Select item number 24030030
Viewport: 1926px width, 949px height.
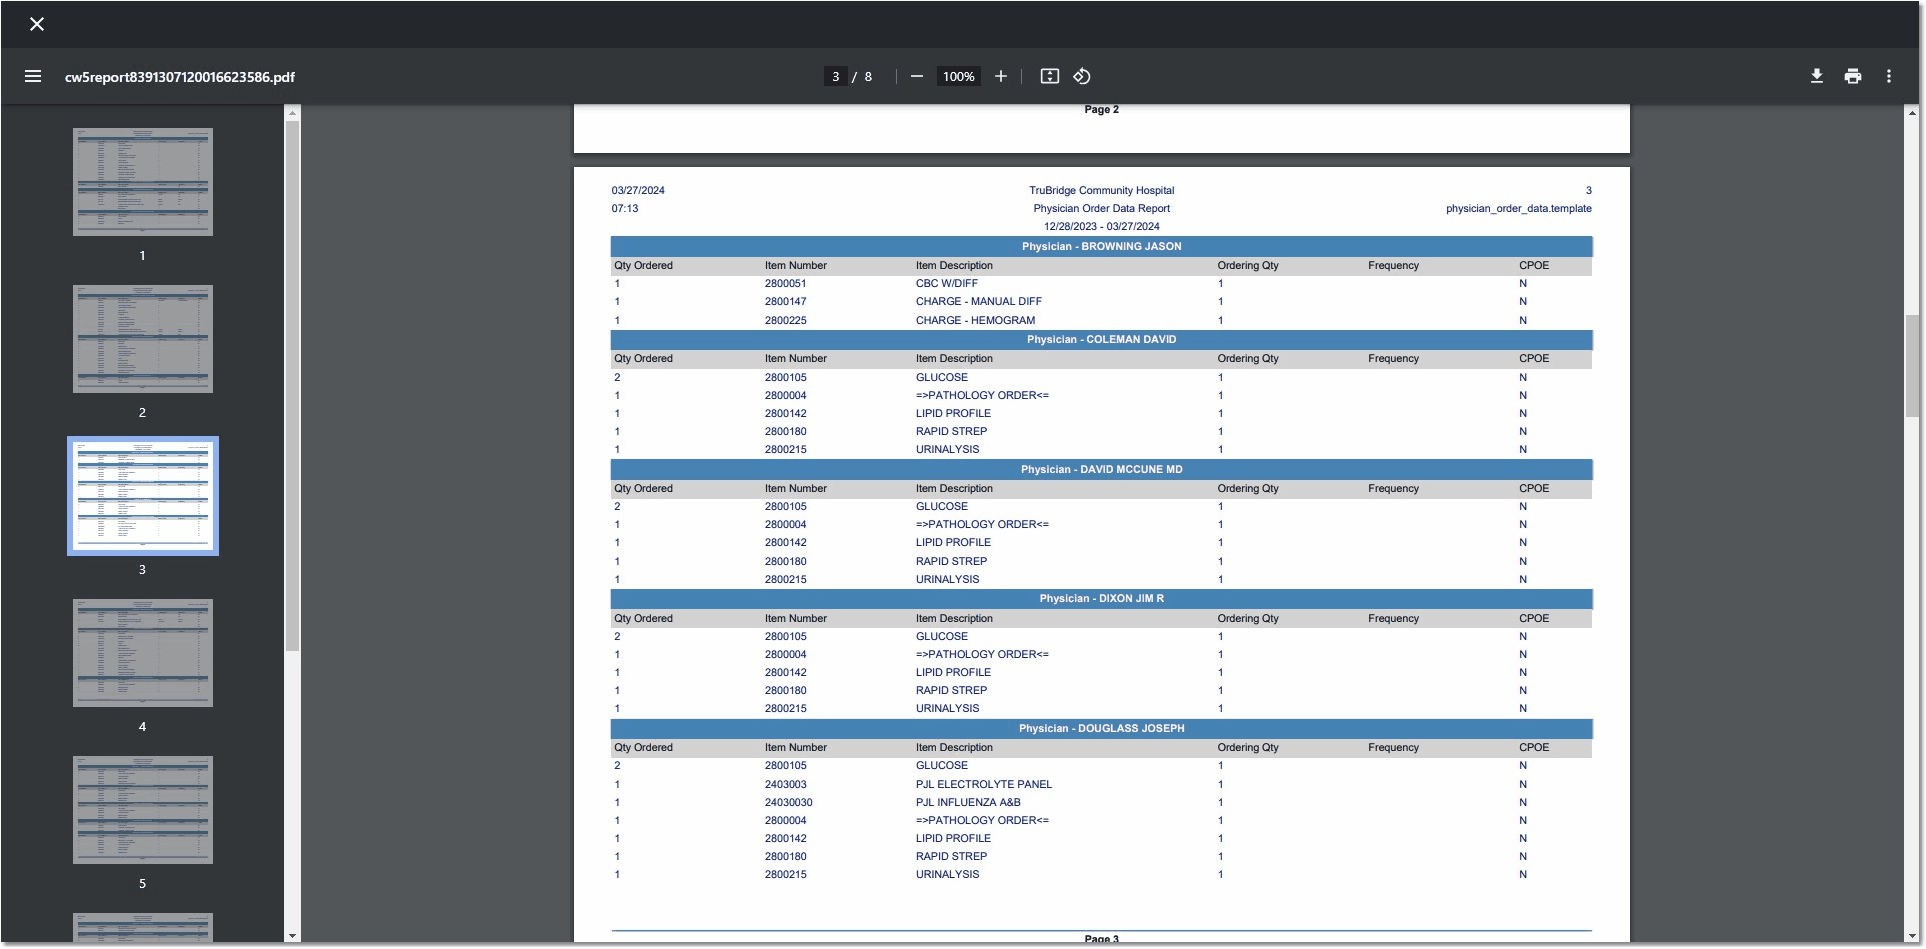(788, 802)
